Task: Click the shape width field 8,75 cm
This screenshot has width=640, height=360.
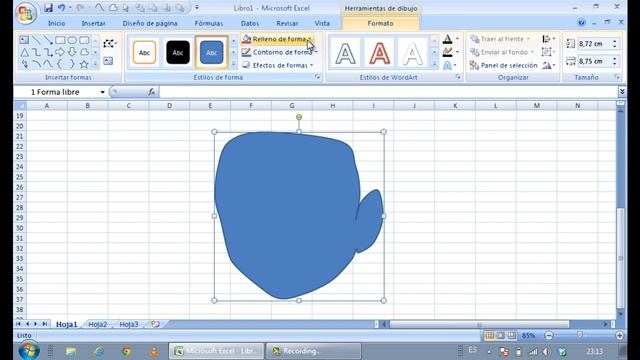Action: (593, 61)
